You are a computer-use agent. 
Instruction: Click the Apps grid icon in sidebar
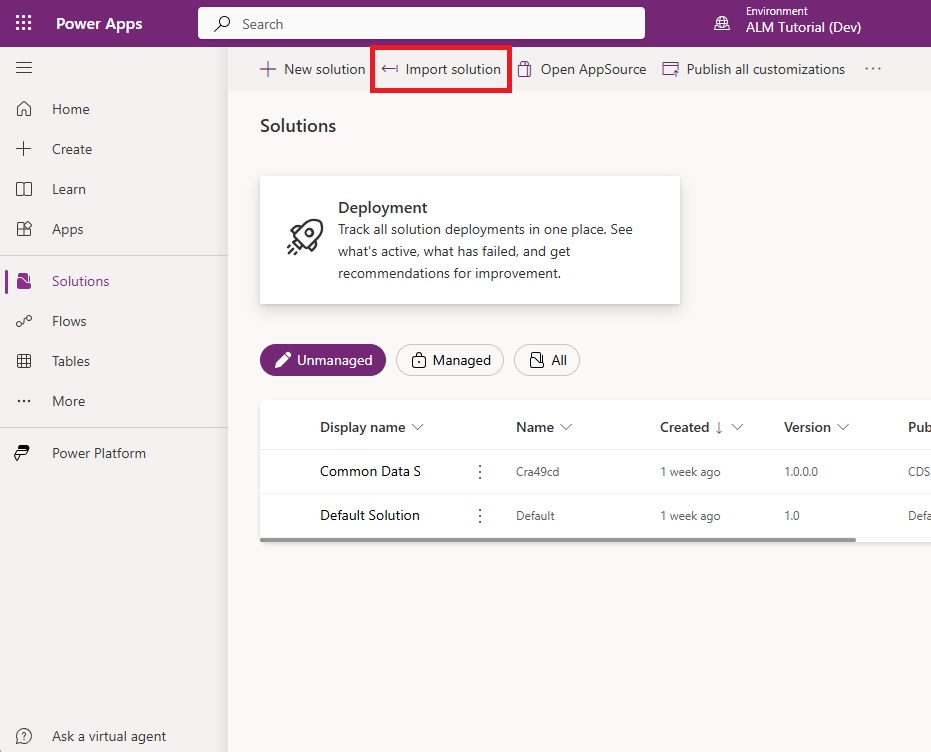[24, 229]
